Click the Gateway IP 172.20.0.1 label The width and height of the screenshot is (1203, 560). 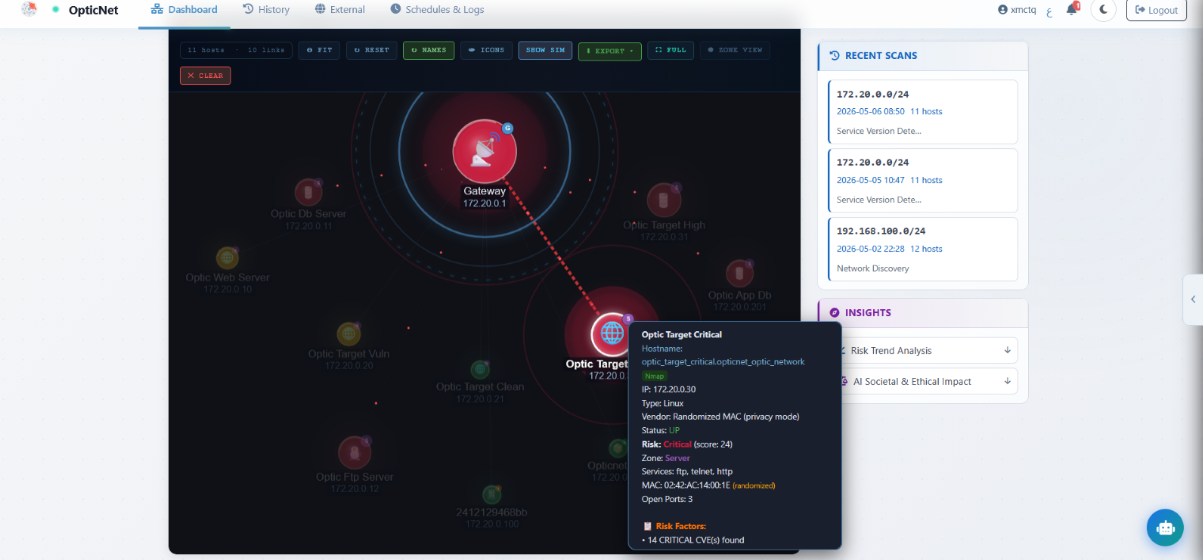(x=484, y=204)
